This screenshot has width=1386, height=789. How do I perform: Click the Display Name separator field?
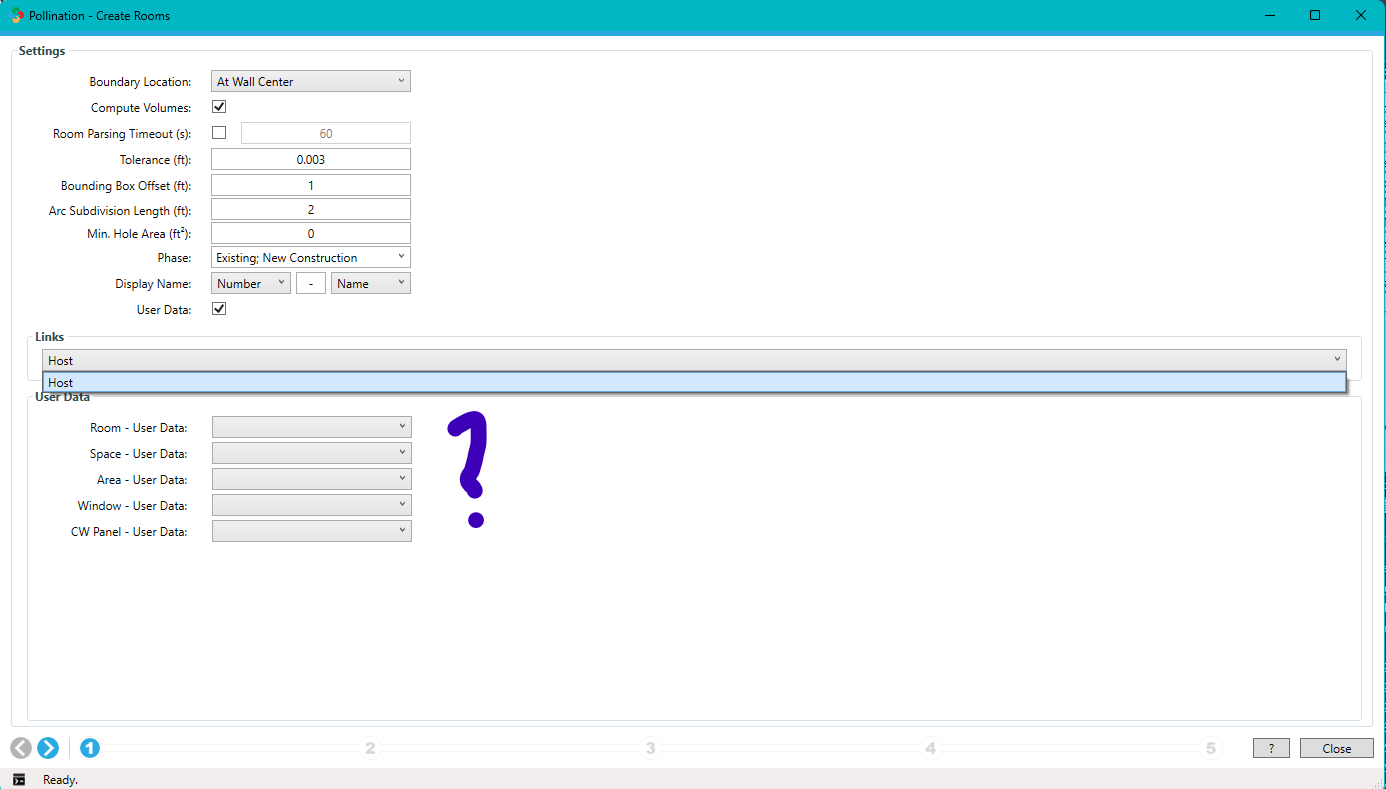pyautogui.click(x=311, y=284)
